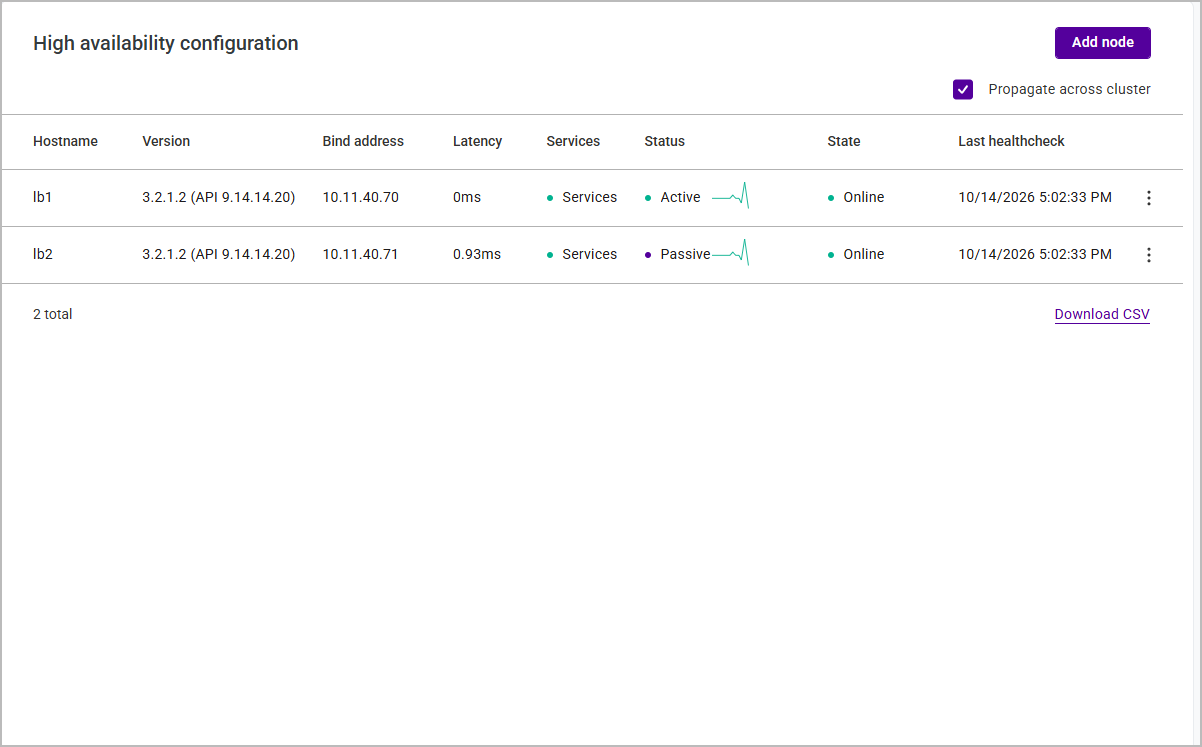Click the Latency column header
This screenshot has width=1202, height=747.
pyautogui.click(x=477, y=141)
